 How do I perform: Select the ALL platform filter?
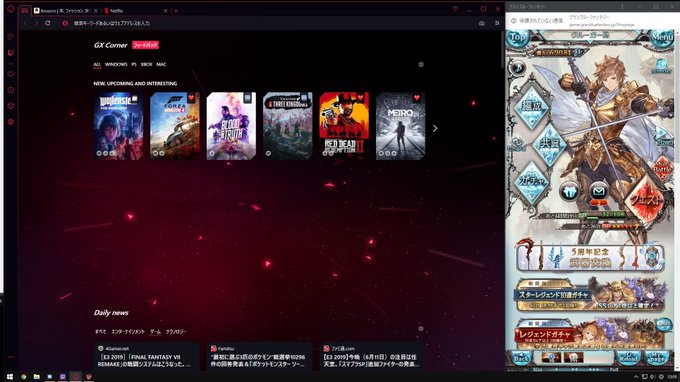(97, 64)
